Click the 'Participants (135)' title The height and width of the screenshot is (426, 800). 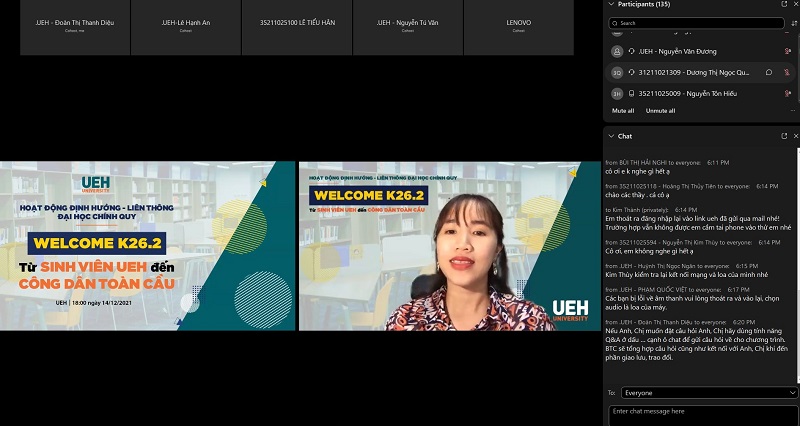pyautogui.click(x=644, y=4)
